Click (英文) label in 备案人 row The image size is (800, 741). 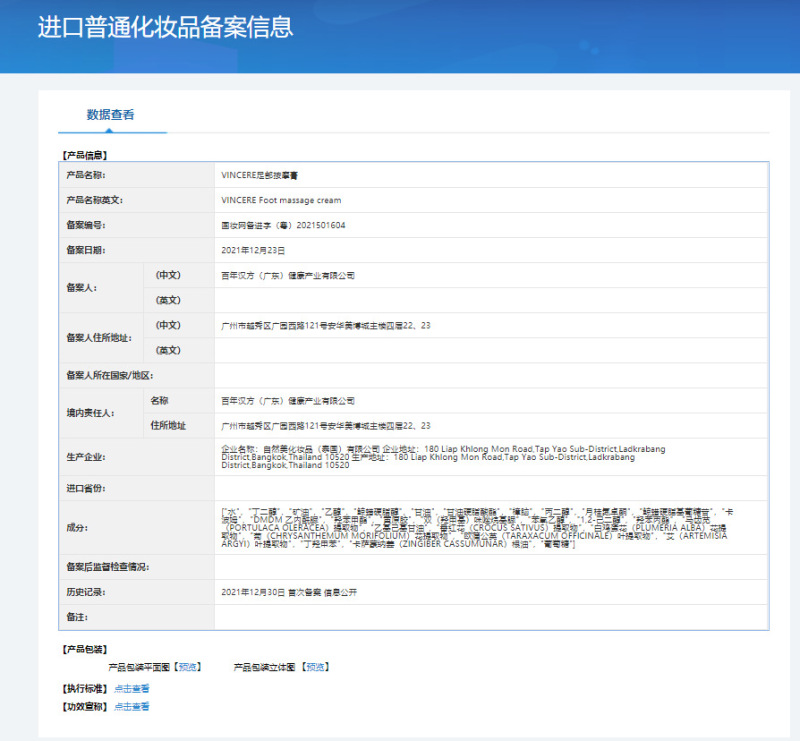[x=168, y=300]
